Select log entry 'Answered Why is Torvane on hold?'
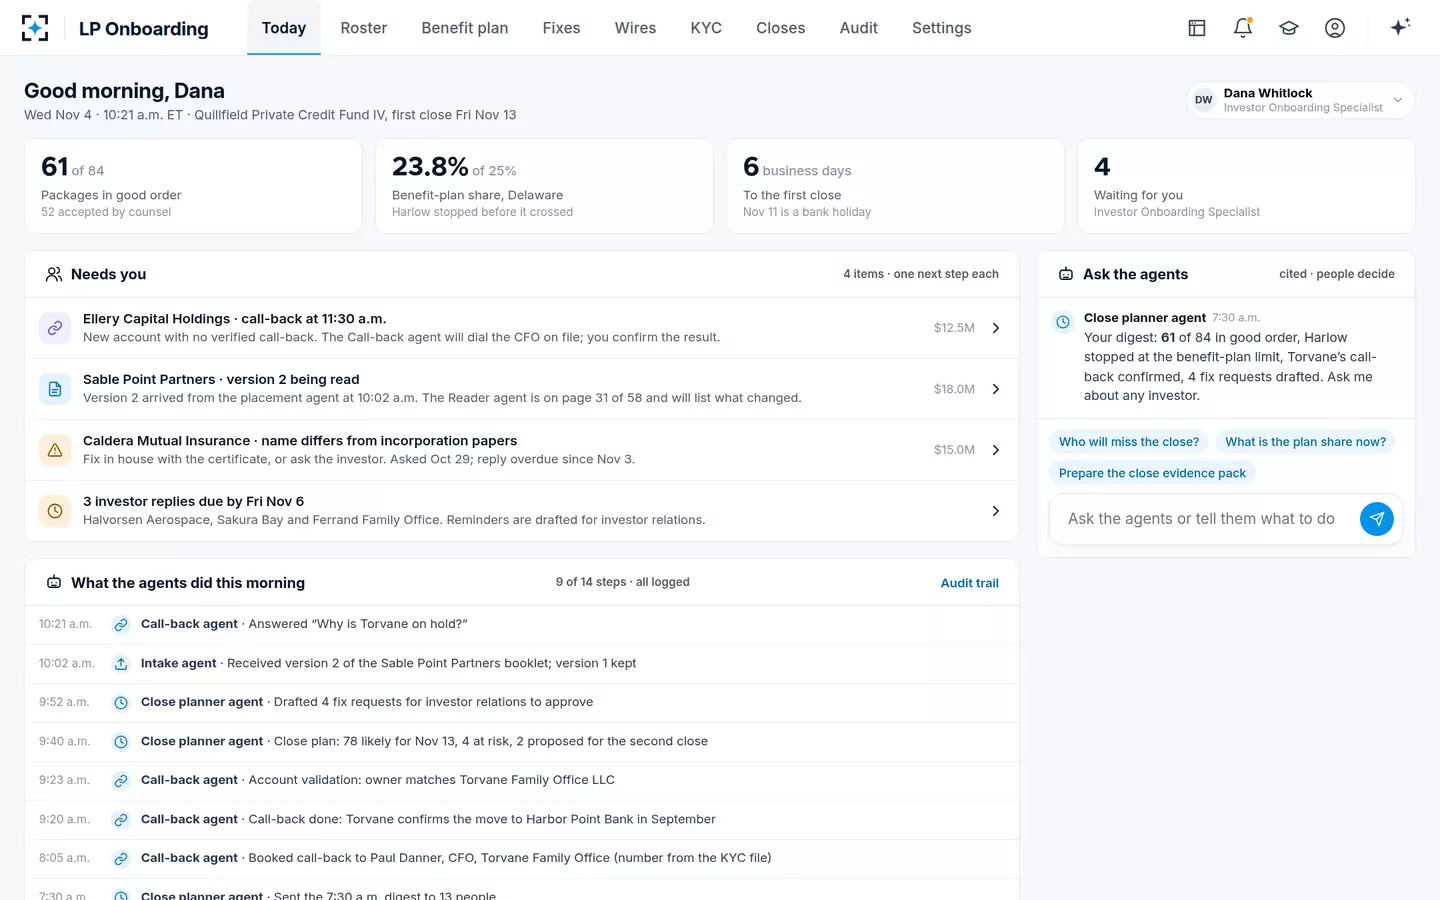1440x900 pixels. click(x=522, y=625)
